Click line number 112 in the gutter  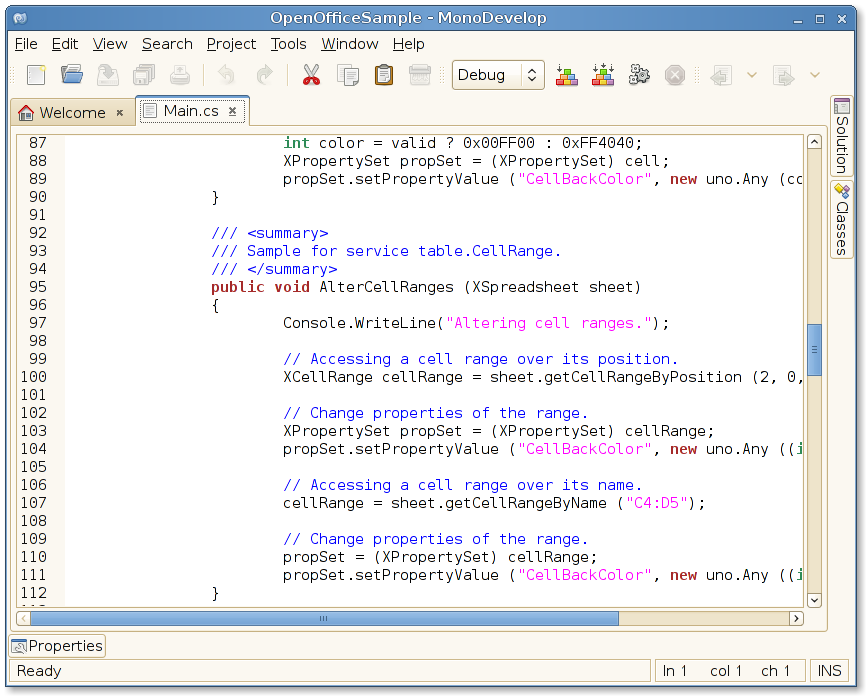coord(34,593)
